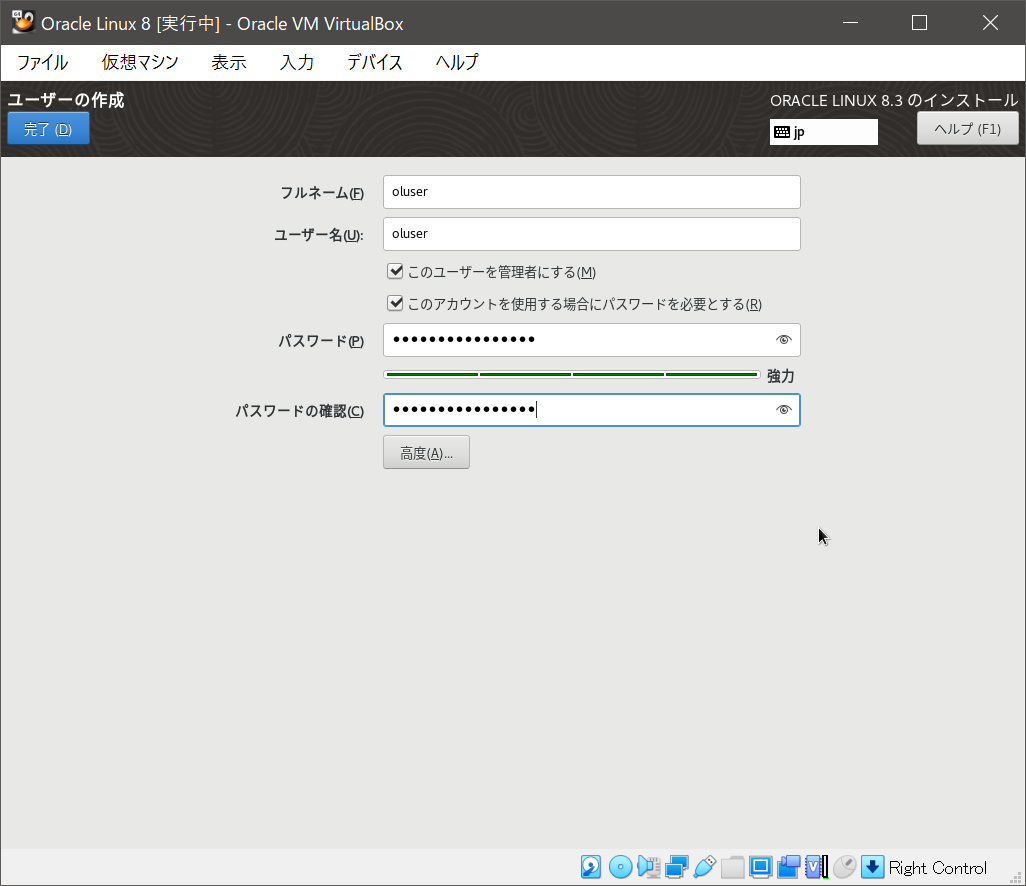Screen dimensions: 1026x886
Task: Open the 仮想マシン menu
Action: [140, 62]
